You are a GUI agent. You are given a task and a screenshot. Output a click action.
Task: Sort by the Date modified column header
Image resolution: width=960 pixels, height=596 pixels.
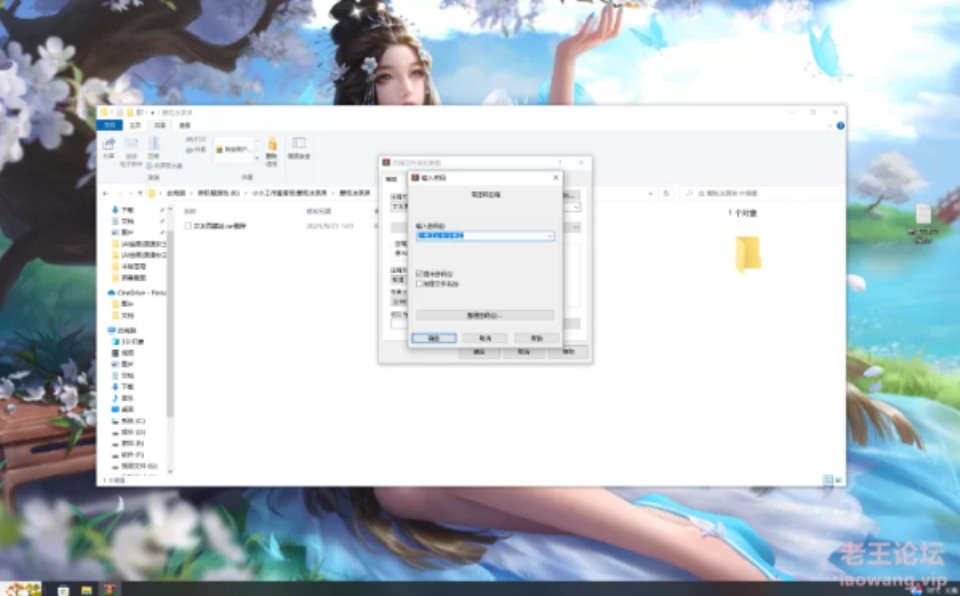click(318, 211)
